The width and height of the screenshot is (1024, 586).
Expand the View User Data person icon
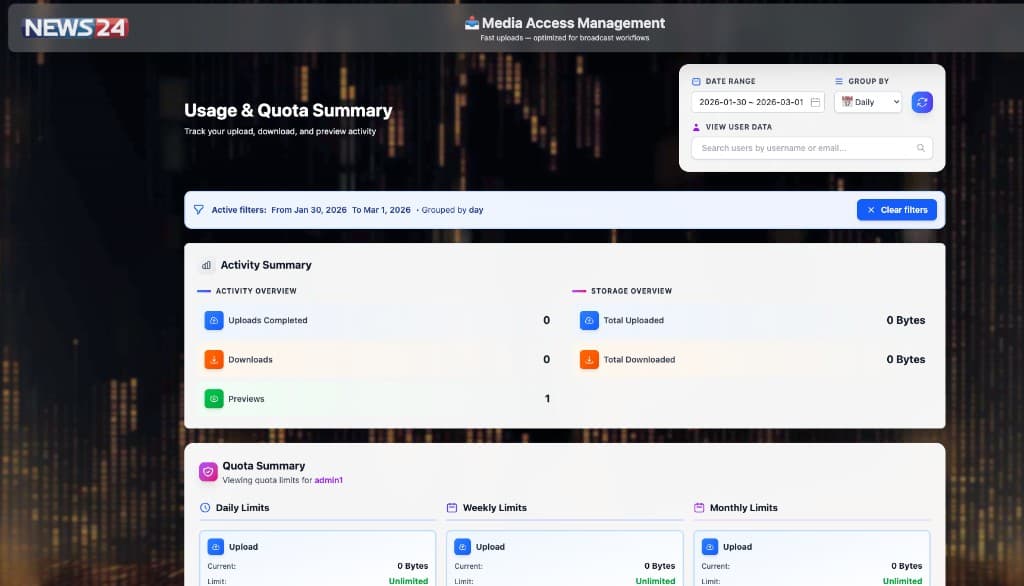pyautogui.click(x=696, y=127)
